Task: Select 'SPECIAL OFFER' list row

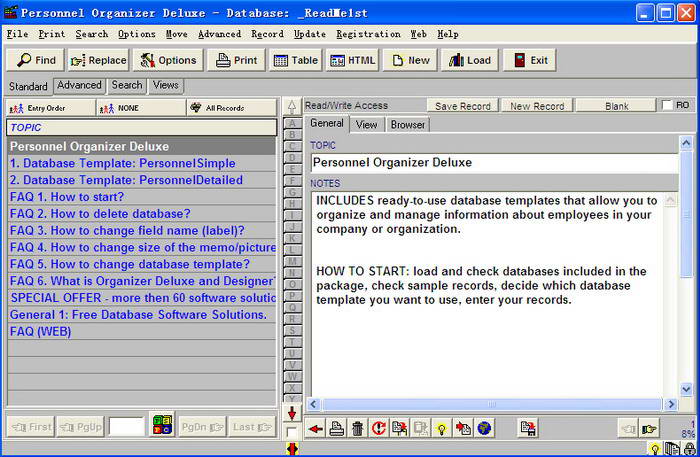Action: tap(142, 298)
